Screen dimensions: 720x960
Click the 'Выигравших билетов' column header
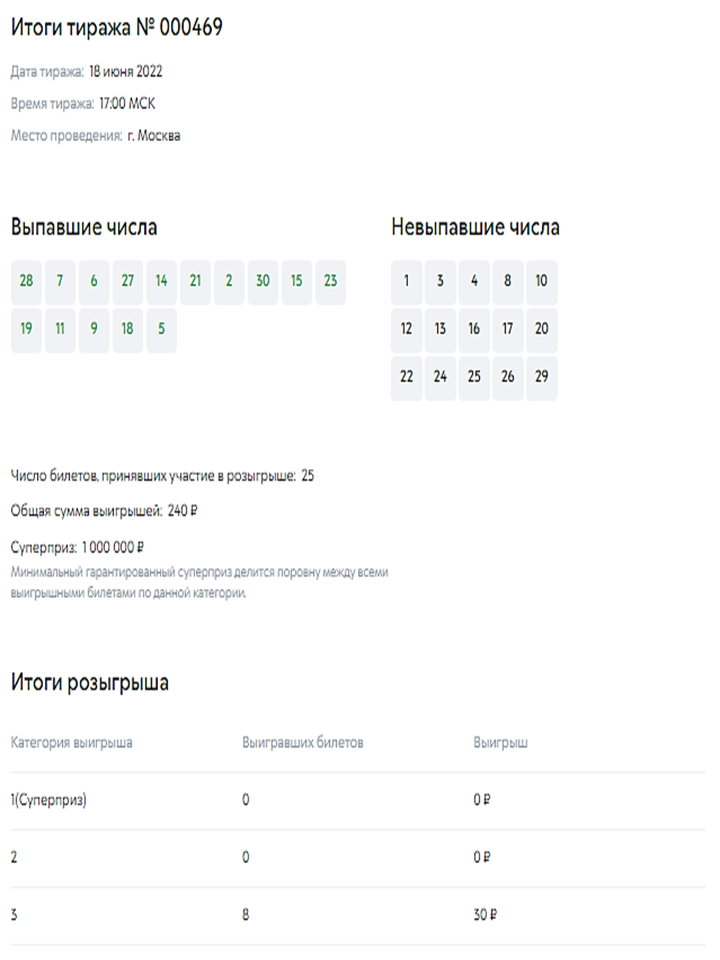302,744
